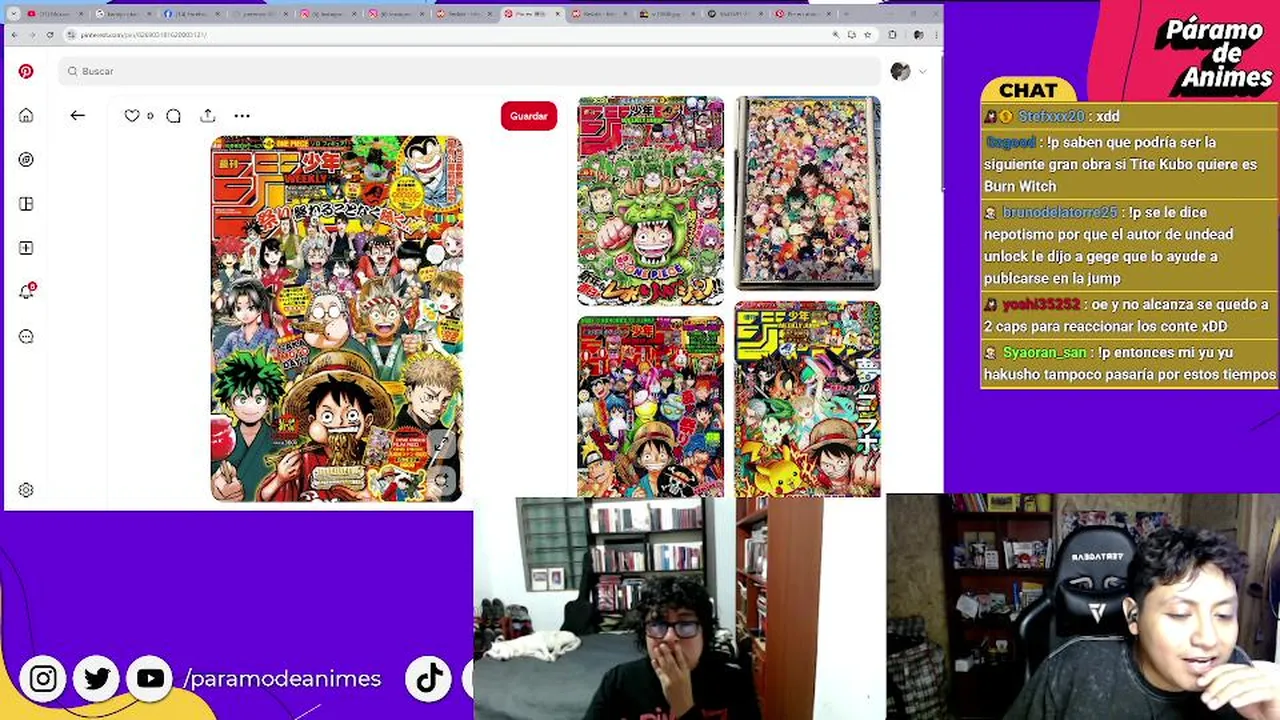Click the visual search icon on the pin image
This screenshot has width=1280, height=720.
coord(441,479)
